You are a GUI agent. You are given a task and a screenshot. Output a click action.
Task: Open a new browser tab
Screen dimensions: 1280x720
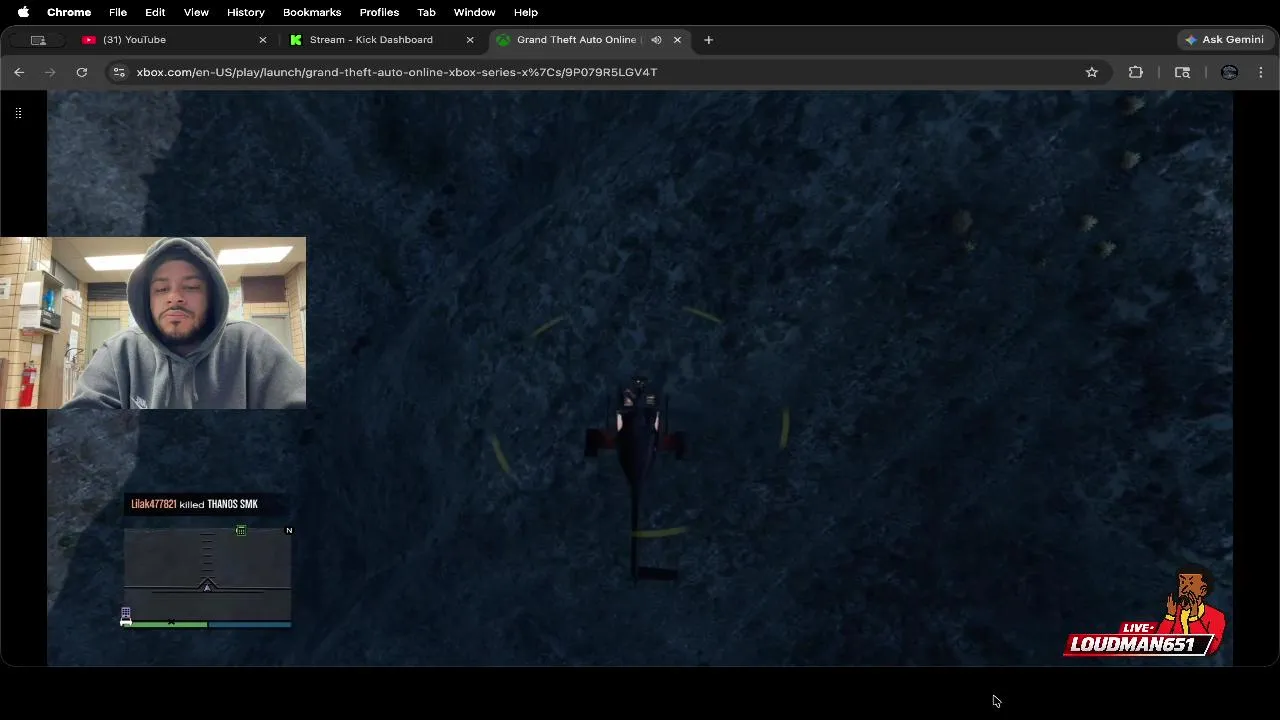click(708, 40)
